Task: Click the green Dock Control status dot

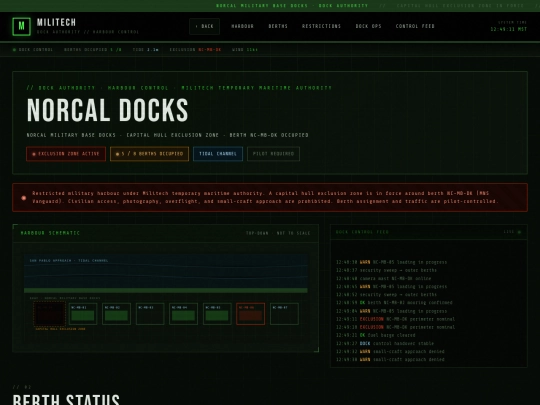Action: tap(14, 50)
